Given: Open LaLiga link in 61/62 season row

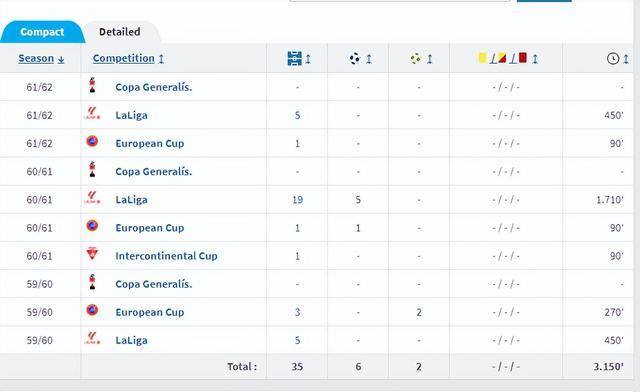Looking at the screenshot, I should [131, 115].
